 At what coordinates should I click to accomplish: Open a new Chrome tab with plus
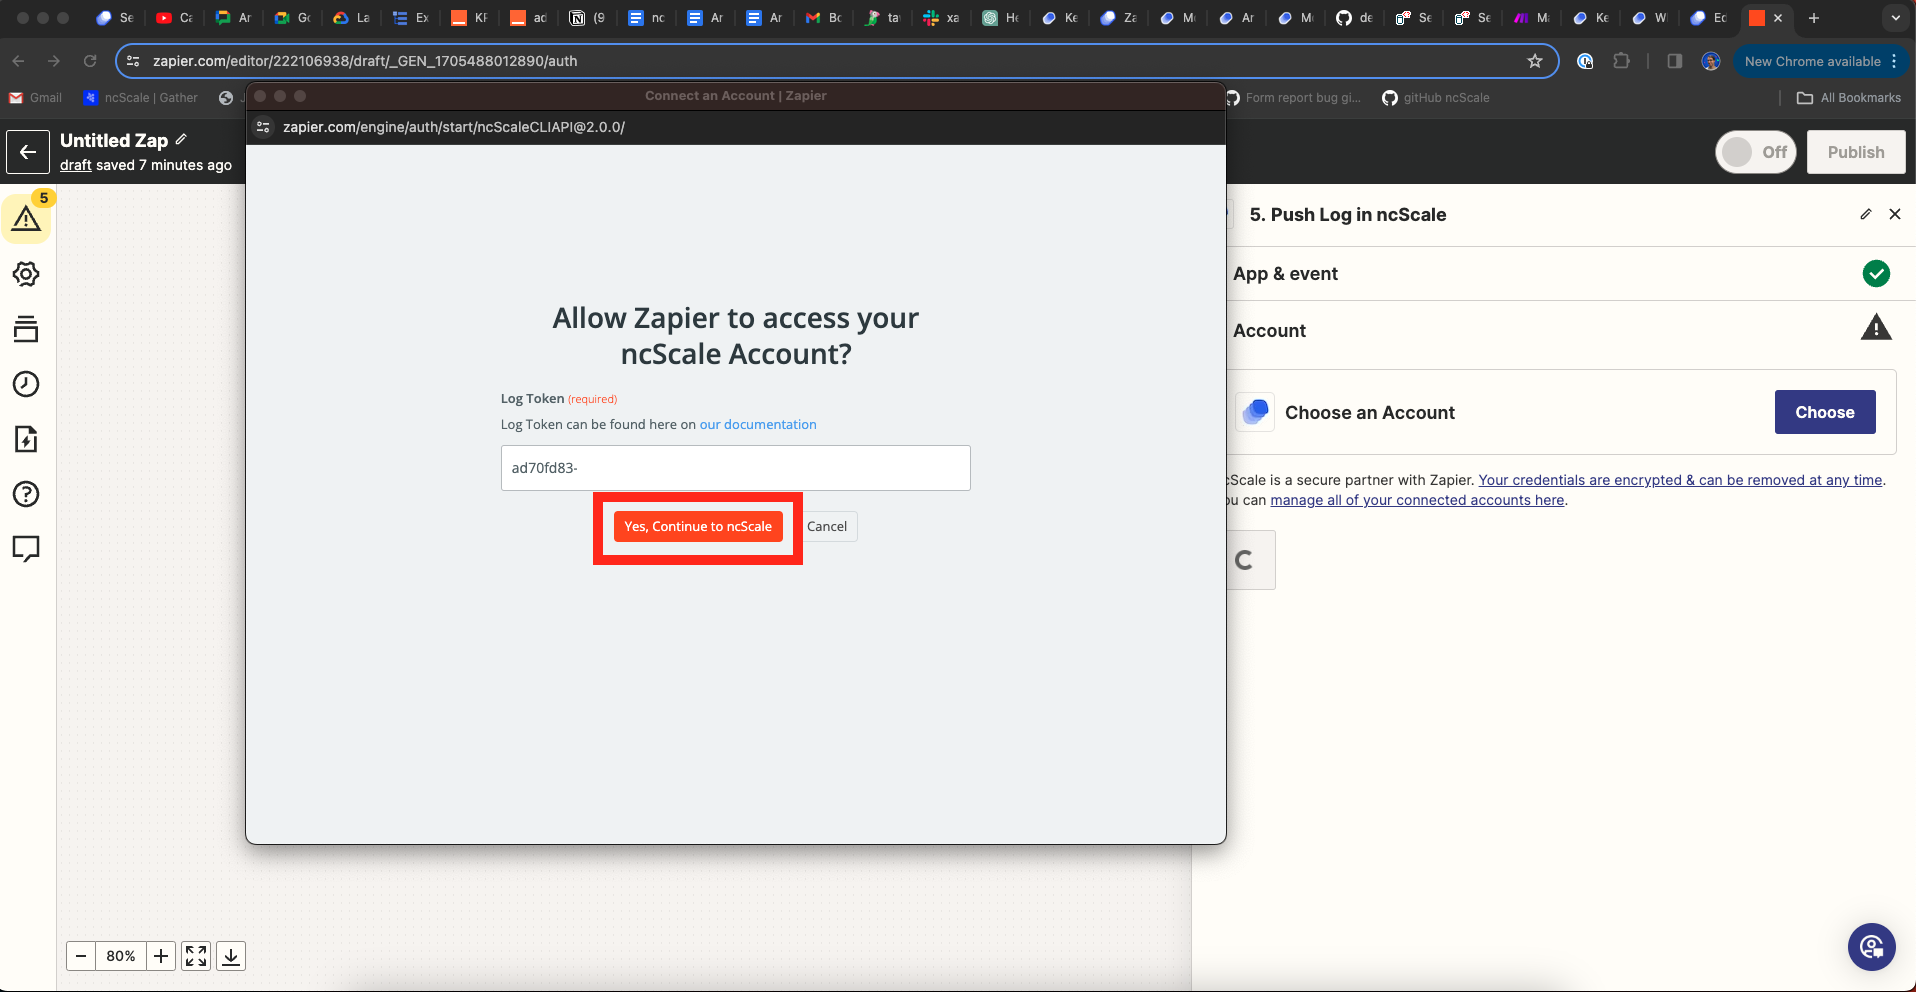[x=1814, y=18]
